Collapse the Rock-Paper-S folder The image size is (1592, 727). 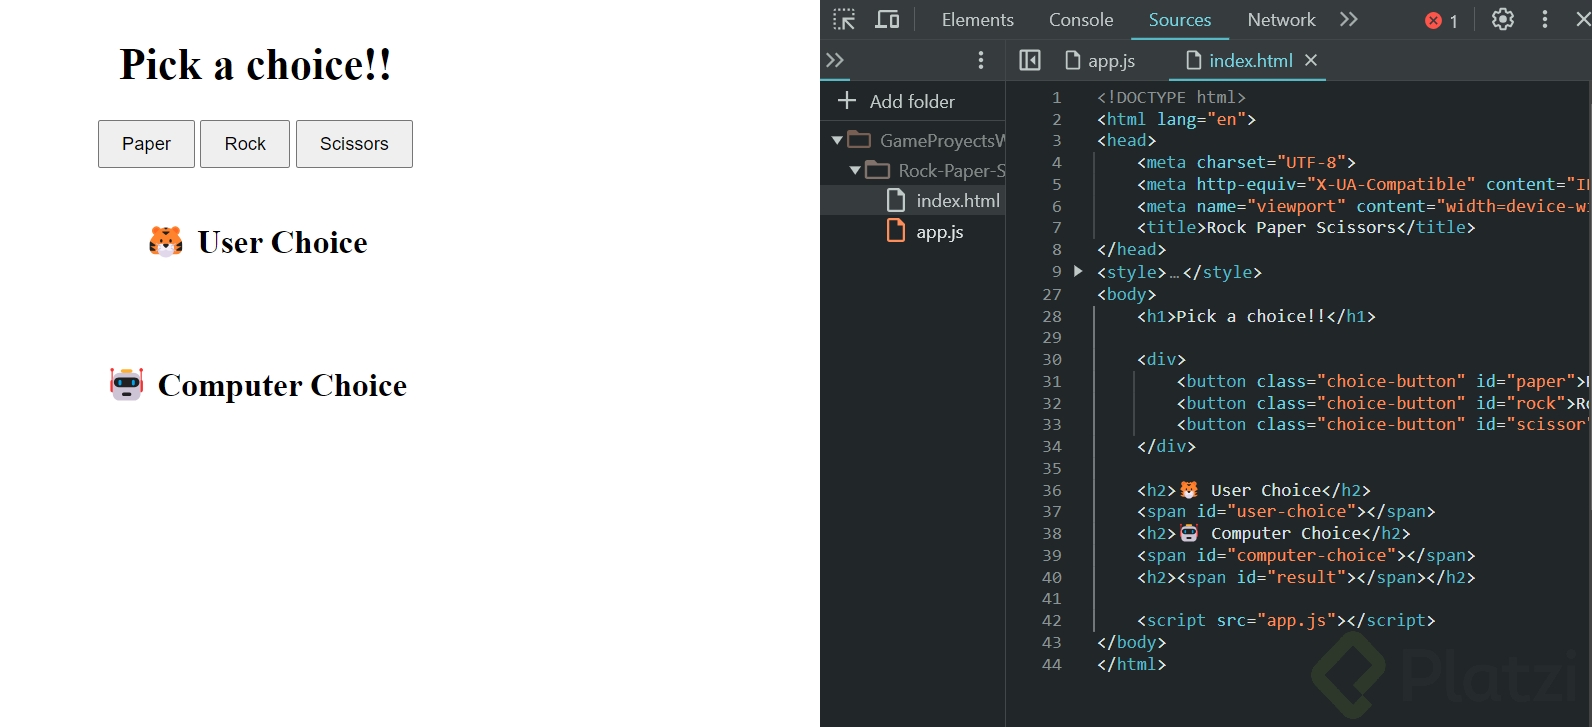(x=855, y=171)
